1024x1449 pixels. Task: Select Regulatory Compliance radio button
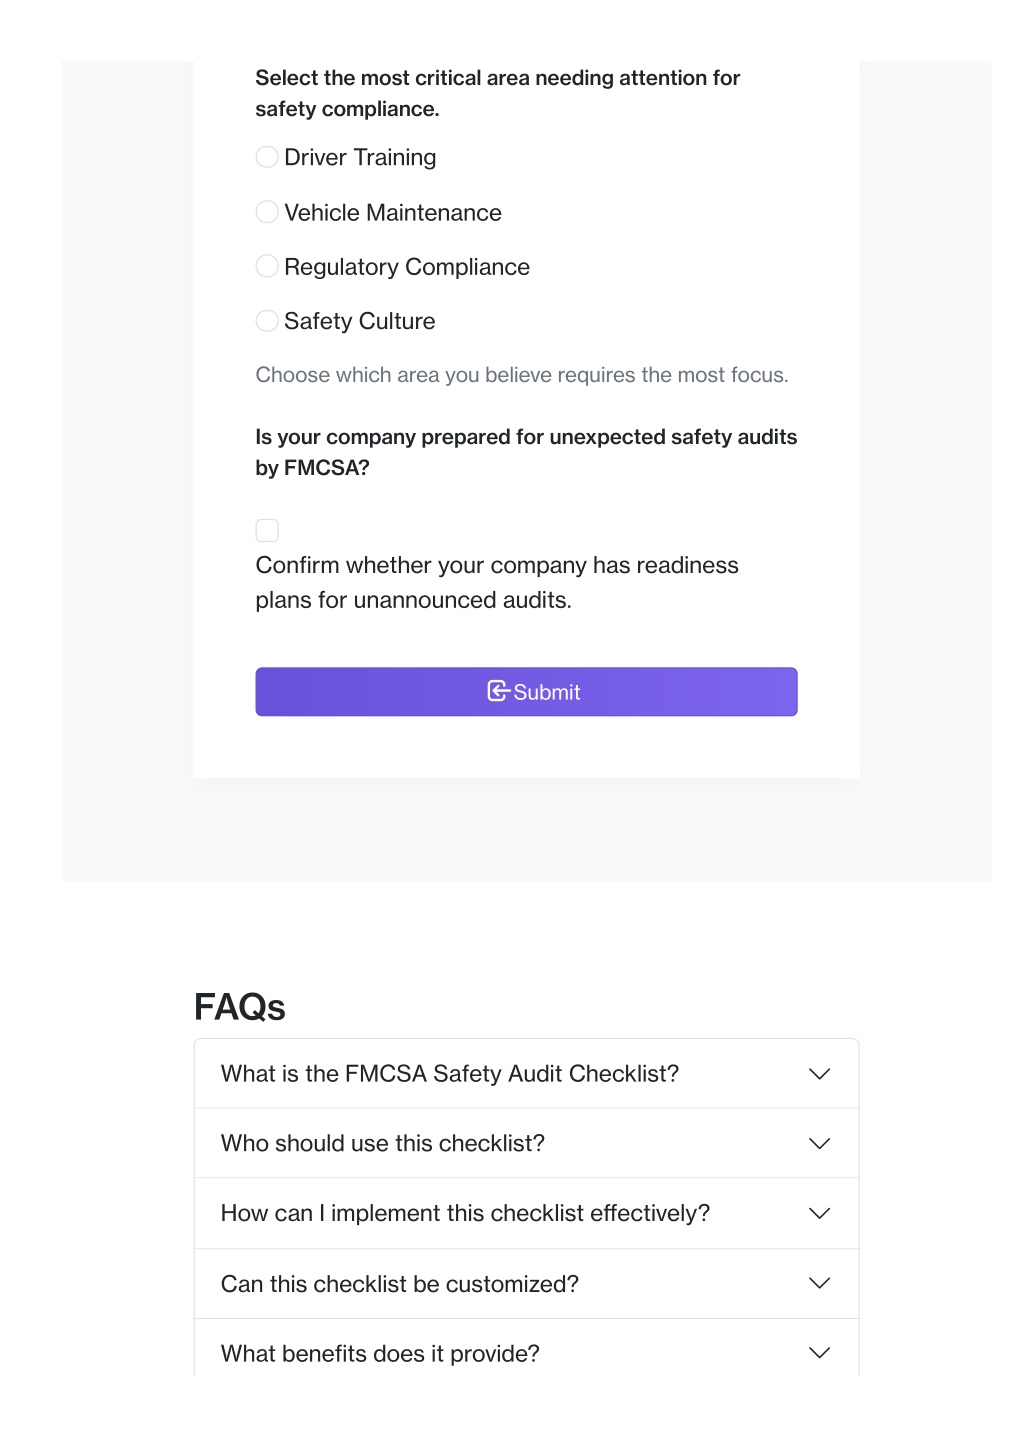(x=267, y=266)
